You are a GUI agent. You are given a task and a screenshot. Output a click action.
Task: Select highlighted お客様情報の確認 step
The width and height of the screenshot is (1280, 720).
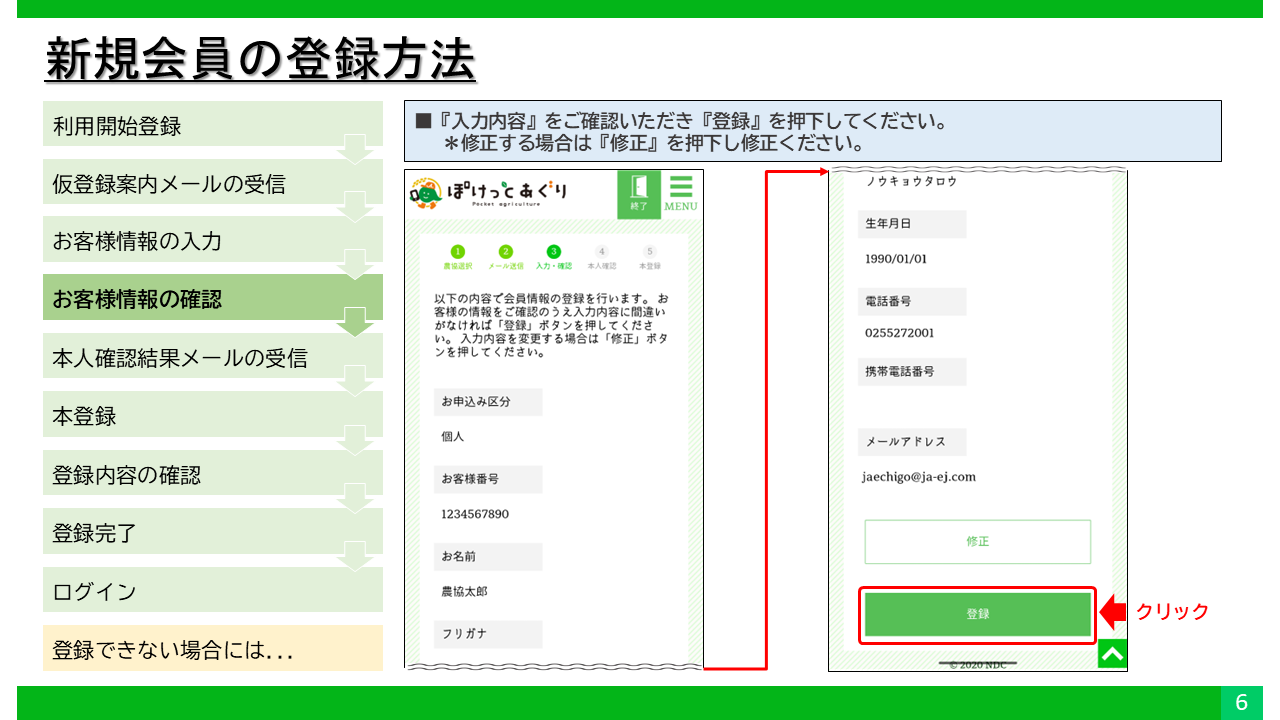click(x=212, y=299)
